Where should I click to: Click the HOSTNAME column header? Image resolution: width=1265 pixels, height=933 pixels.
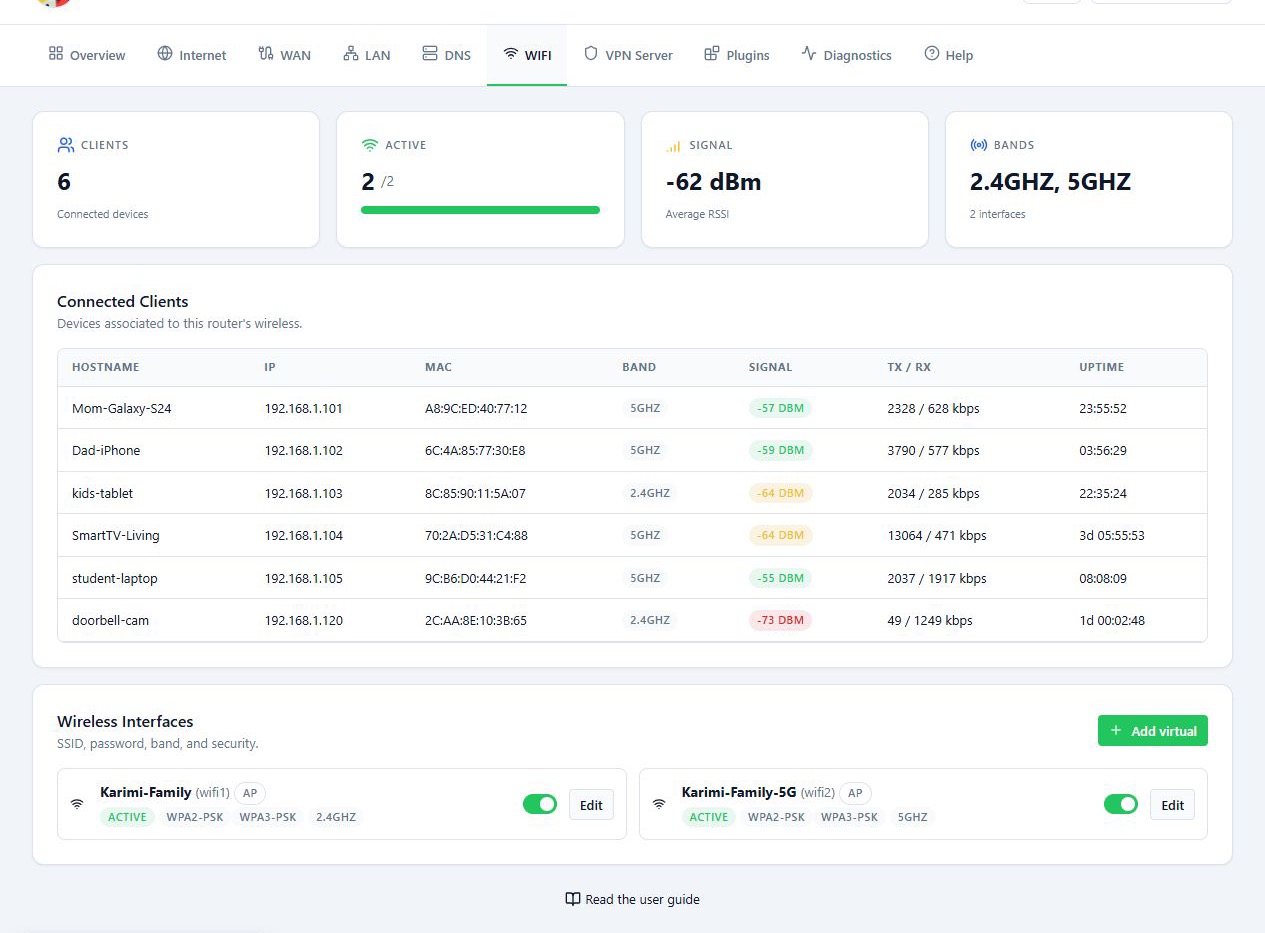tap(106, 367)
